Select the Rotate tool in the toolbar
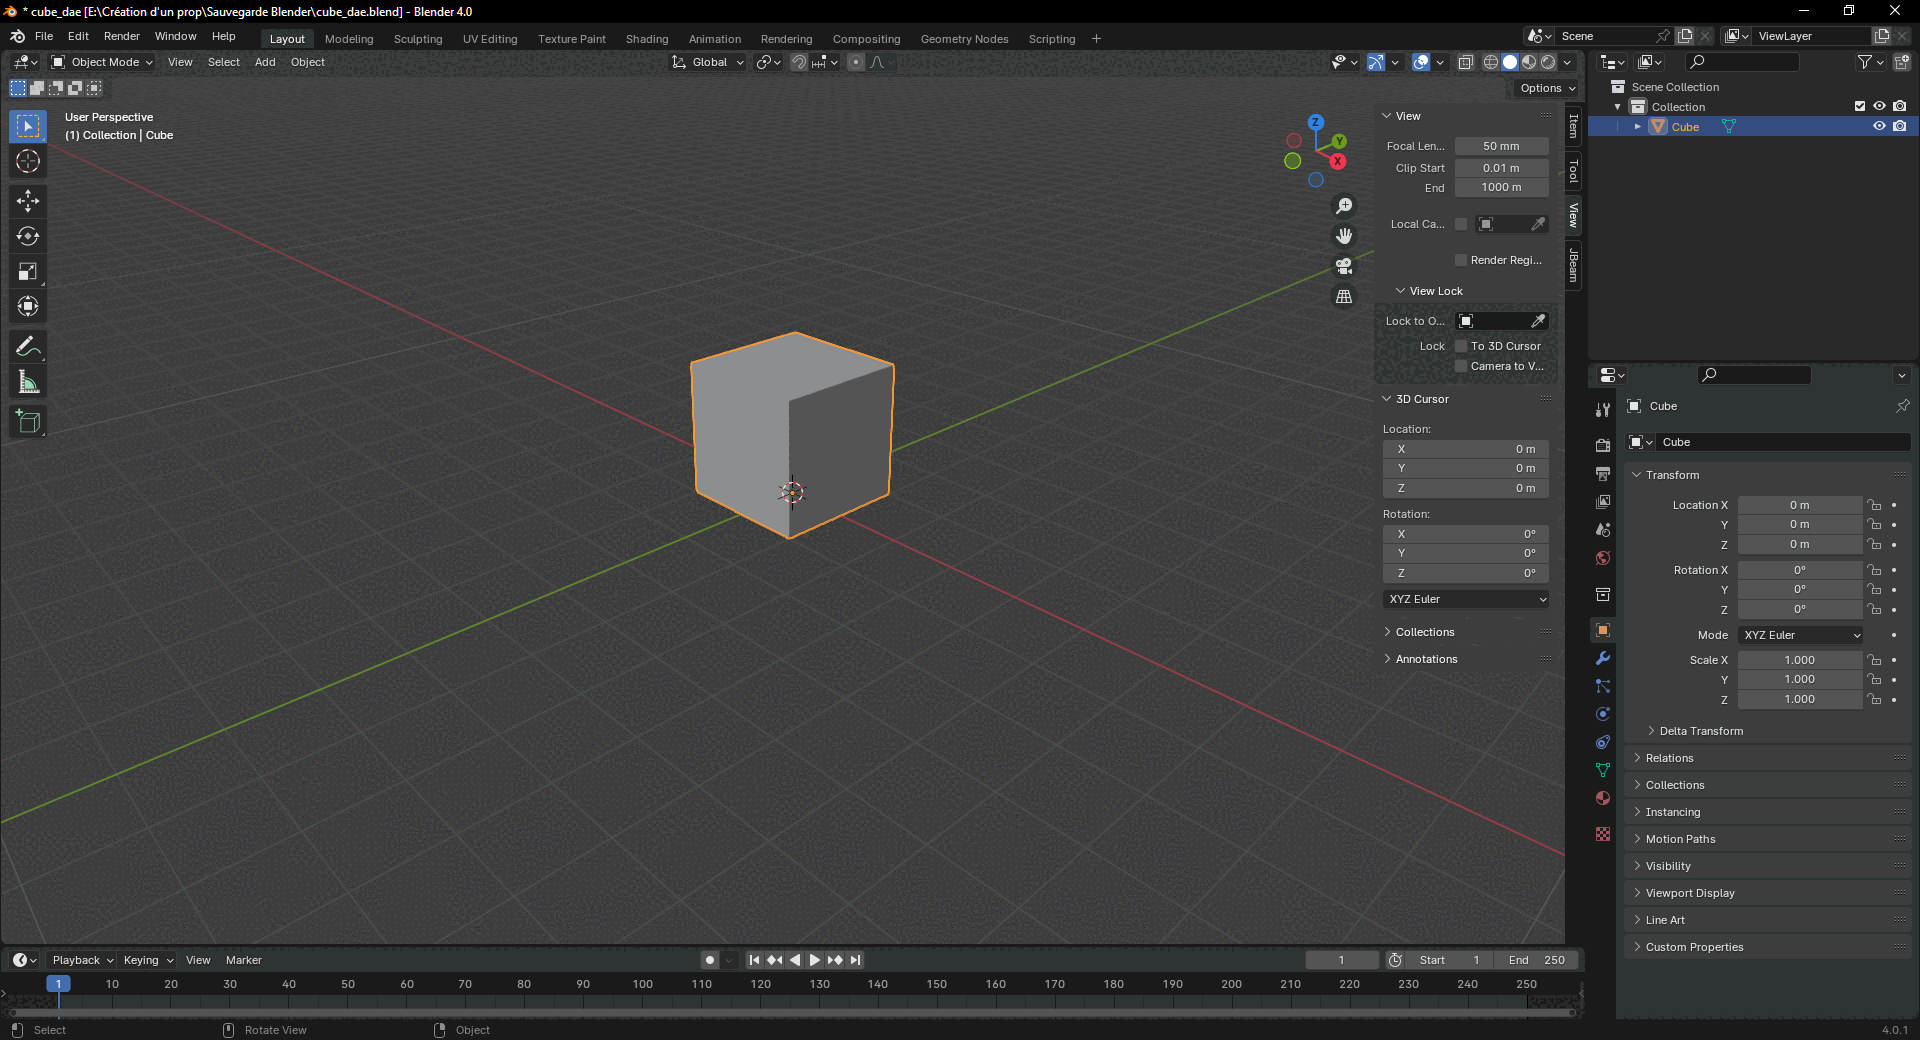The width and height of the screenshot is (1920, 1040). point(28,236)
